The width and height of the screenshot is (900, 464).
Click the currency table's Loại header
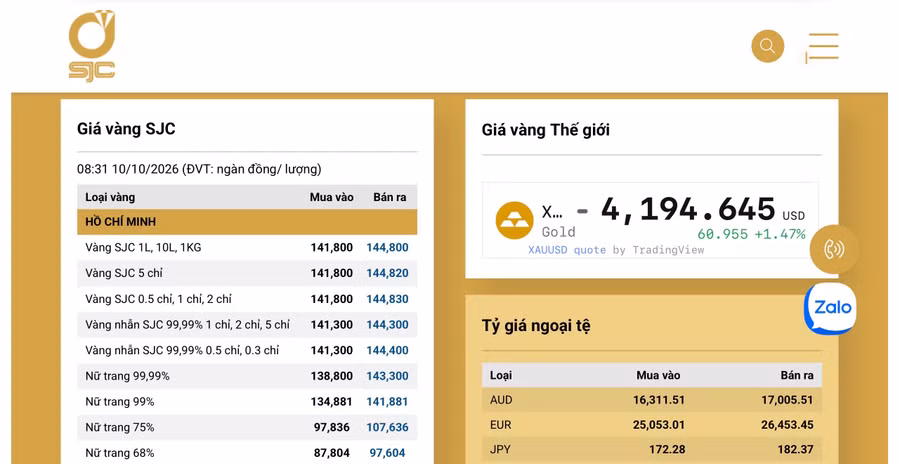pos(501,376)
